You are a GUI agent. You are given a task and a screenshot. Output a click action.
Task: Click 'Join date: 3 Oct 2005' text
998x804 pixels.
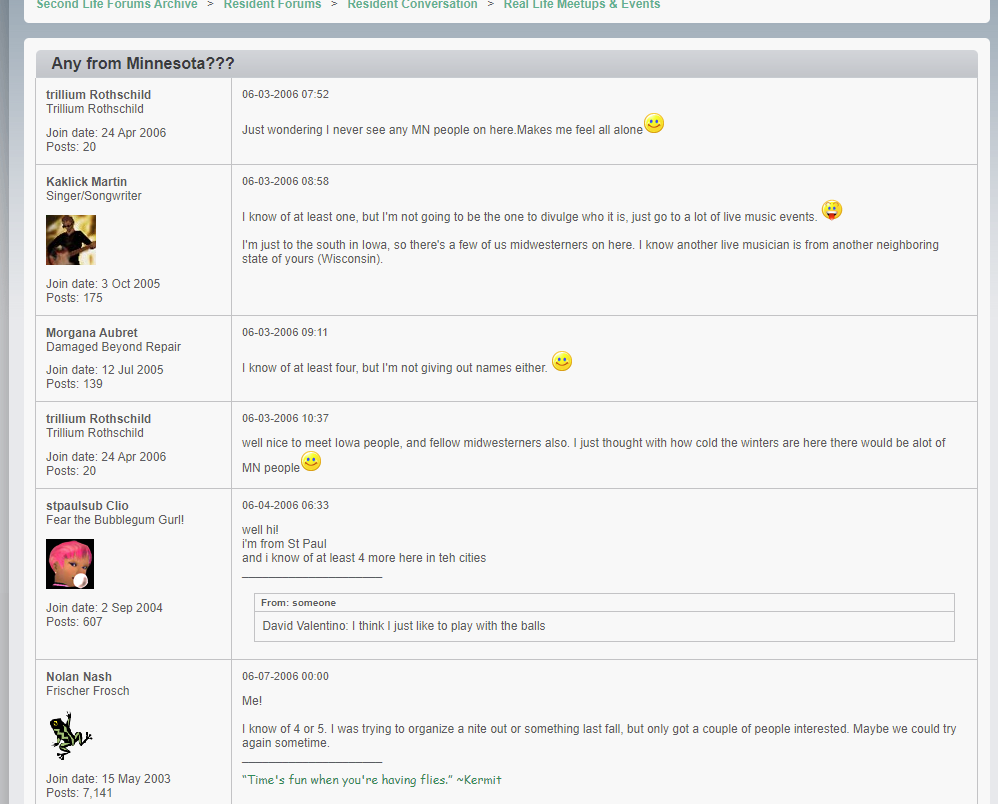pos(103,284)
